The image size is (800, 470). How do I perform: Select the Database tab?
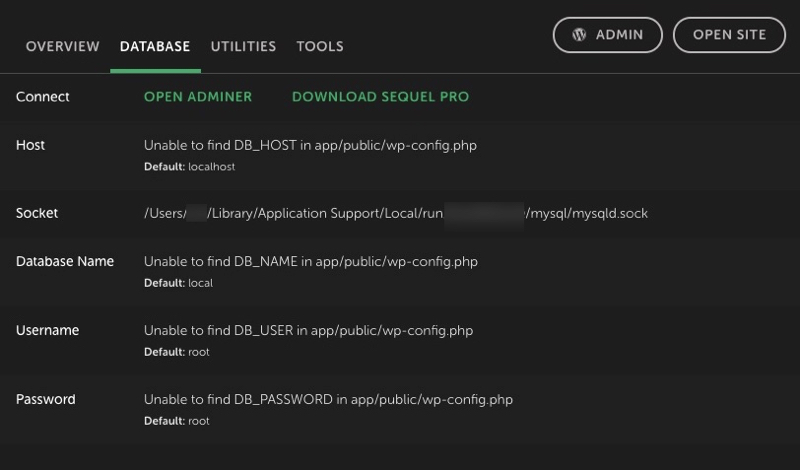pyautogui.click(x=155, y=46)
